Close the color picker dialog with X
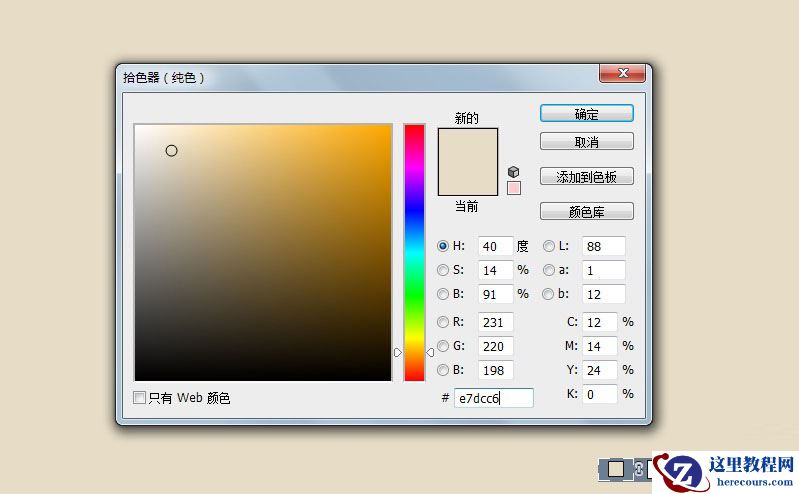The image size is (799, 494). coord(622,73)
